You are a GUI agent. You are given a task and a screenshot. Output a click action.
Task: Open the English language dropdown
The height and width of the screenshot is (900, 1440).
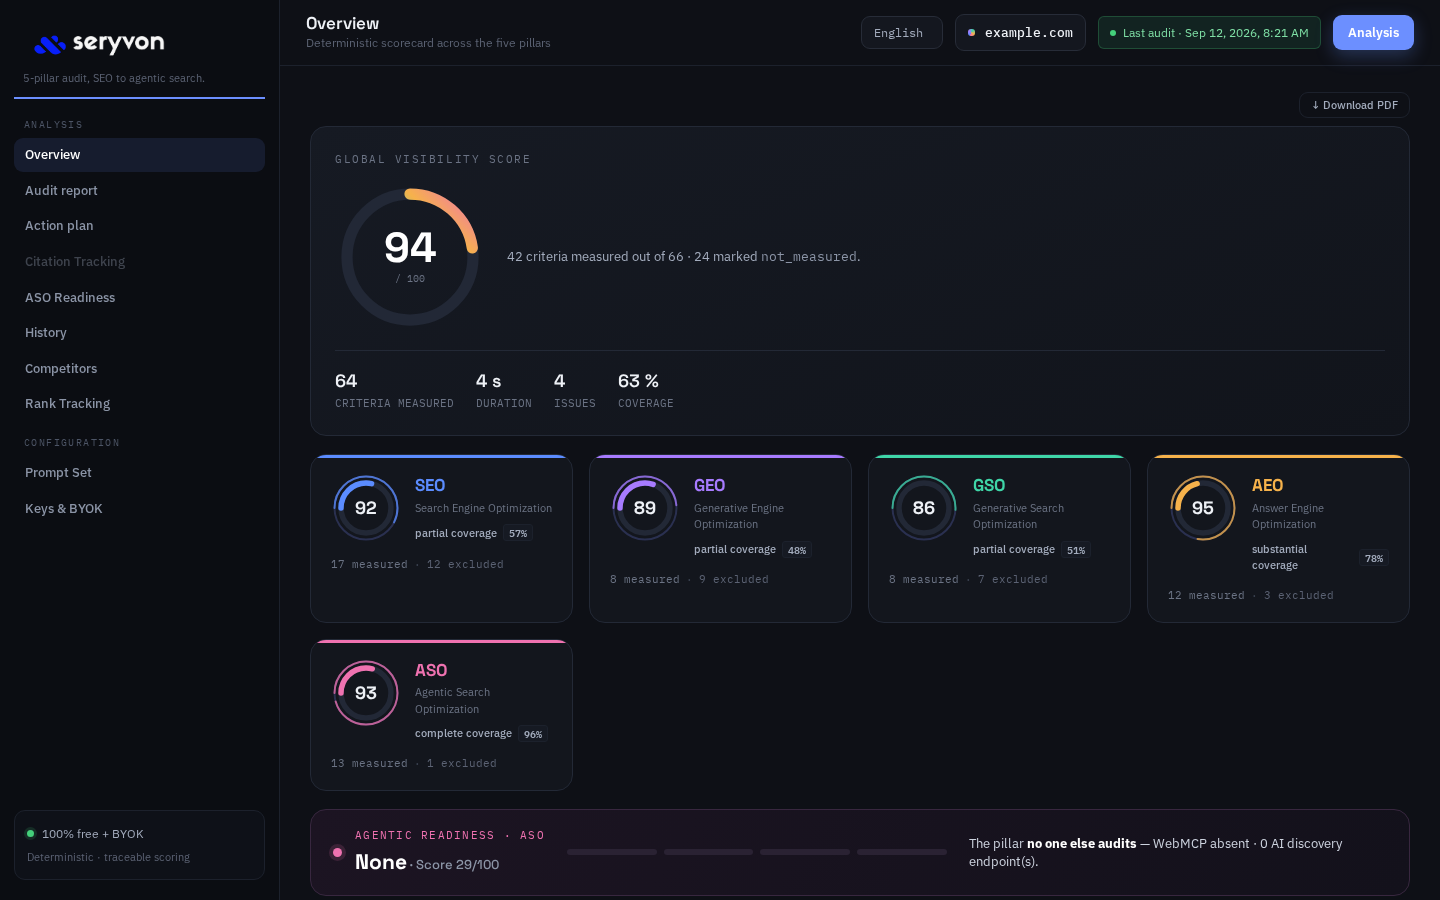(x=902, y=33)
